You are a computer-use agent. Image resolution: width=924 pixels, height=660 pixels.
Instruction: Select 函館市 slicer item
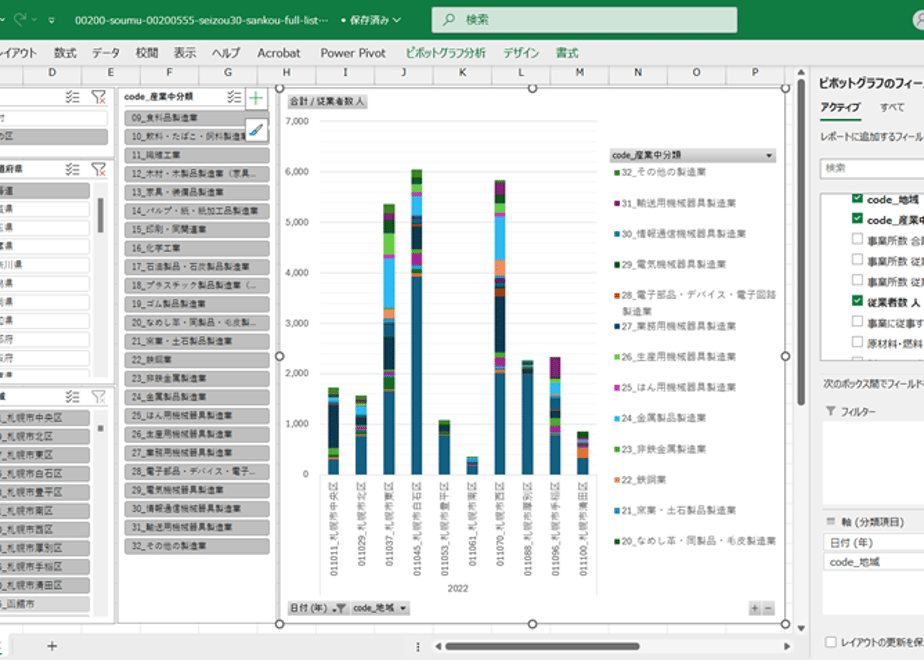[x=45, y=604]
